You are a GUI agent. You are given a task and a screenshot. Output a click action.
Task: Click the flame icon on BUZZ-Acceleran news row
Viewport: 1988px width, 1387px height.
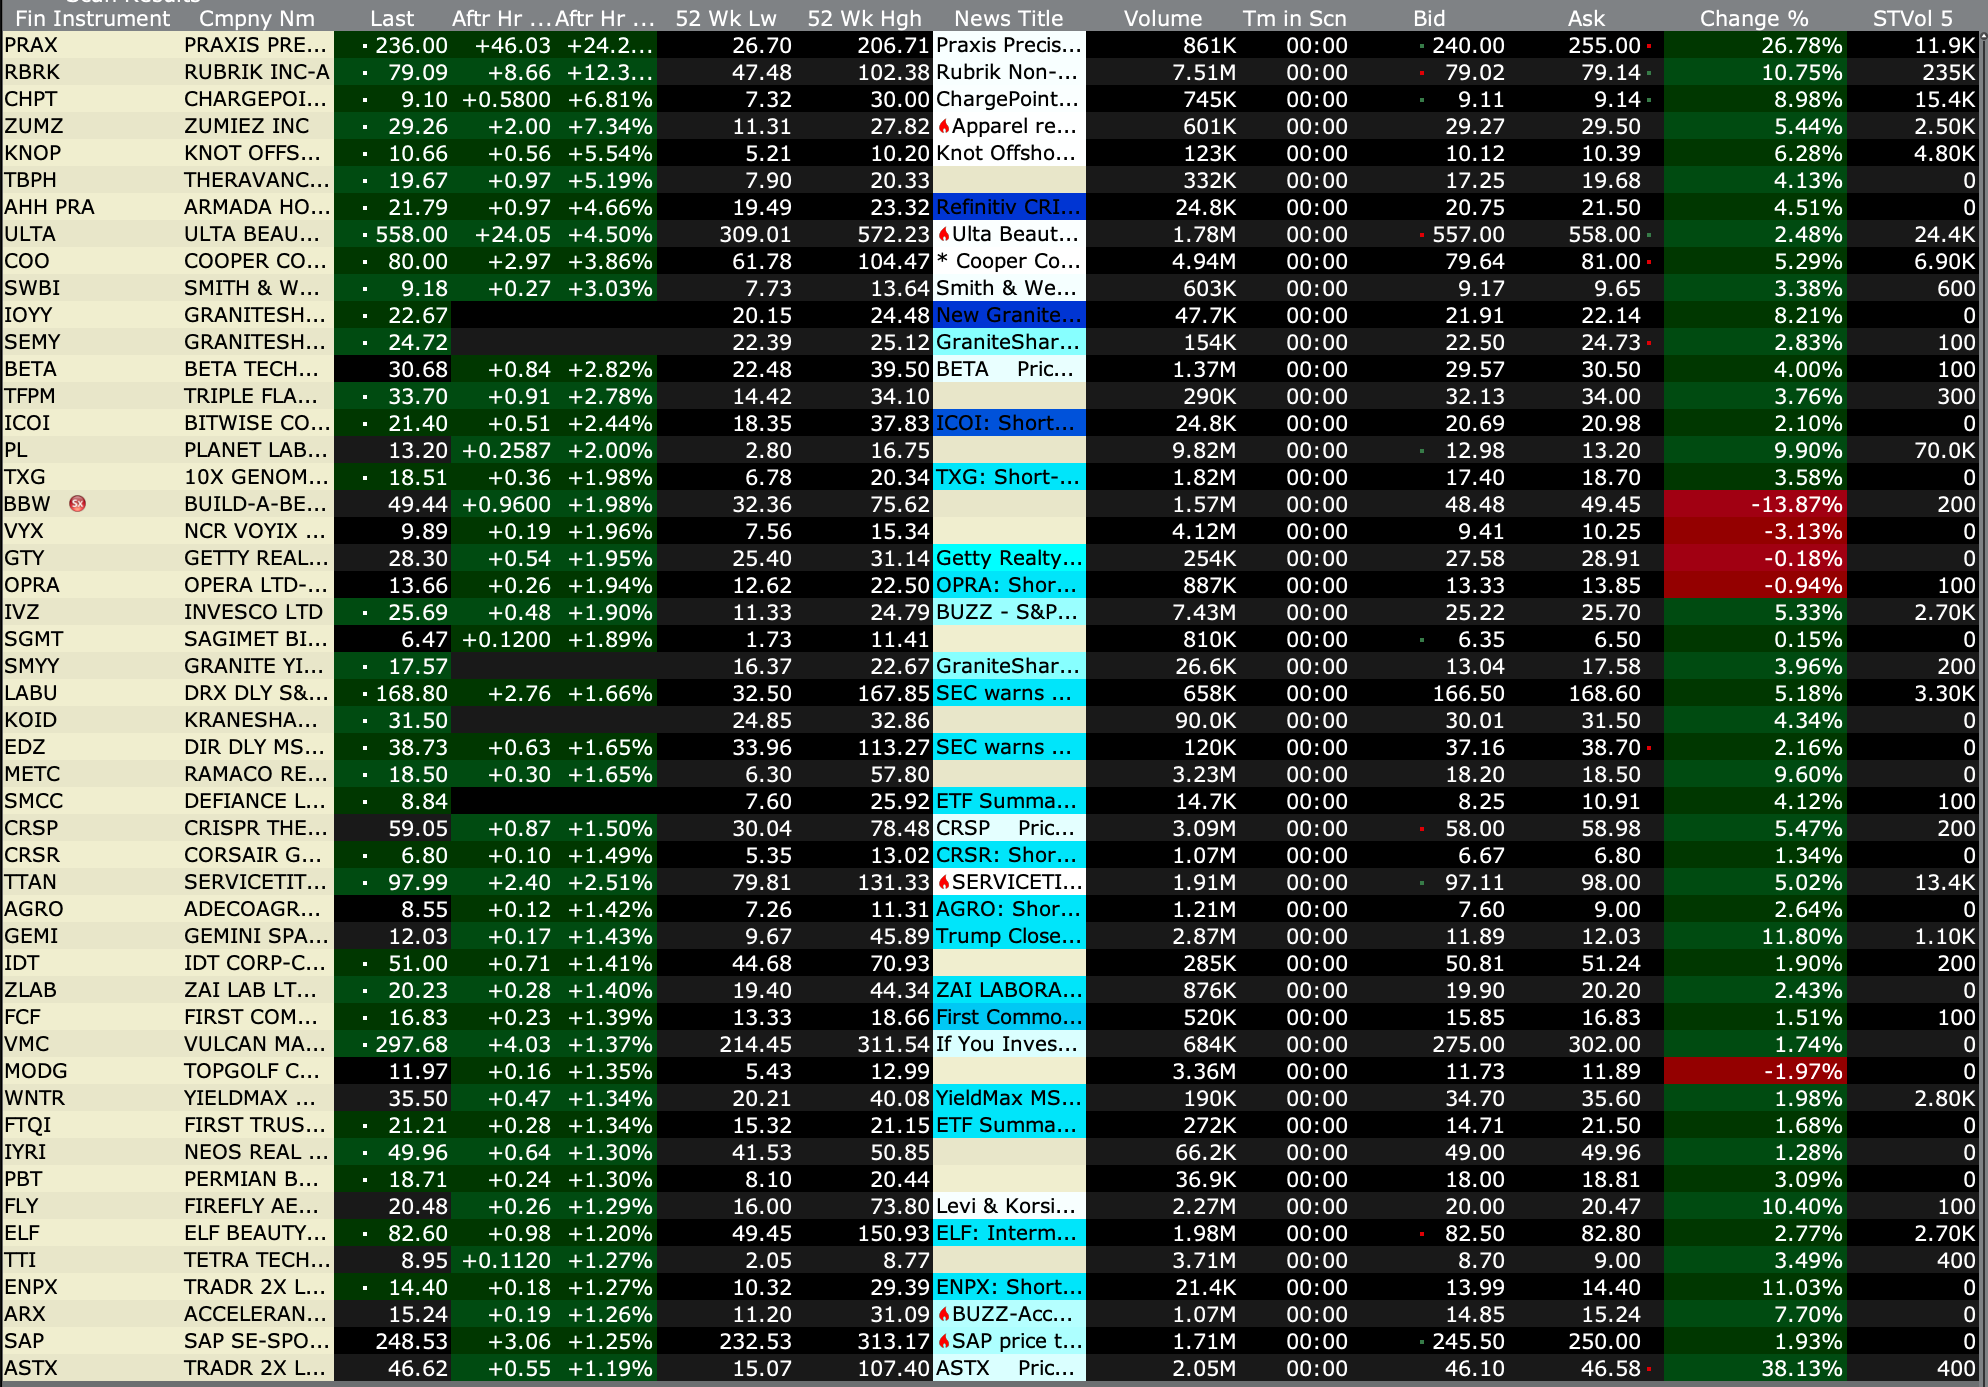click(943, 1314)
